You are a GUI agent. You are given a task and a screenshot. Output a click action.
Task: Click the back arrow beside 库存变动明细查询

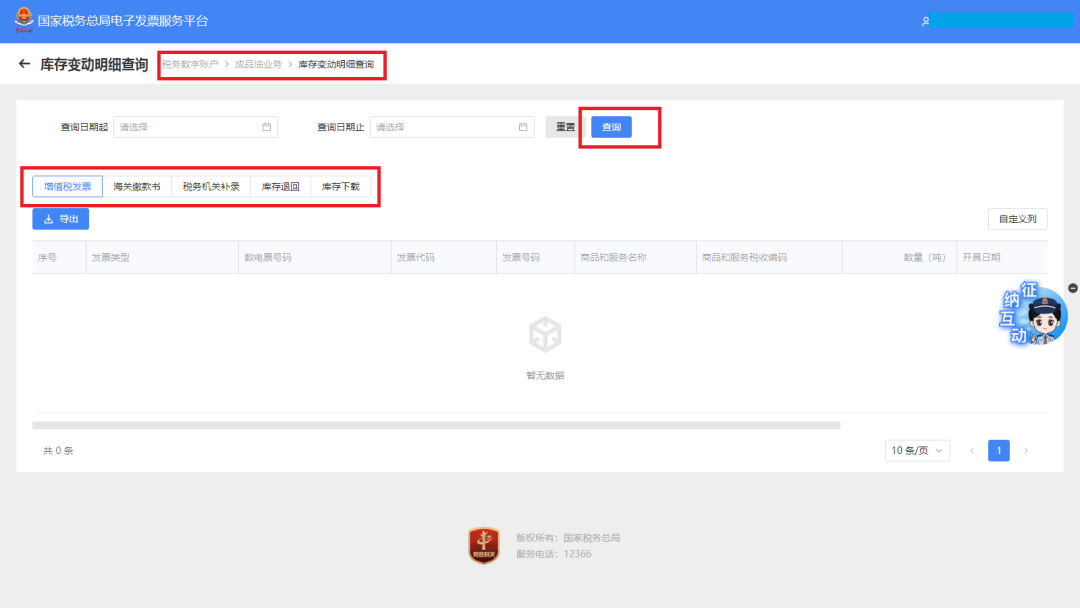[25, 64]
